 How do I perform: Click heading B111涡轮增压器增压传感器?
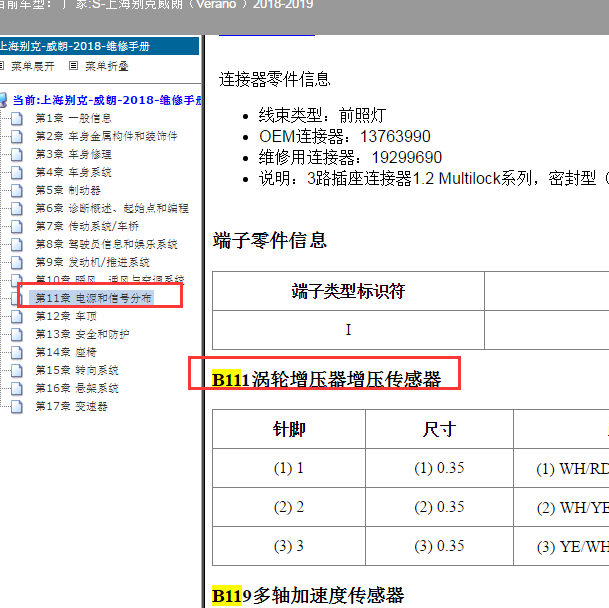[326, 379]
